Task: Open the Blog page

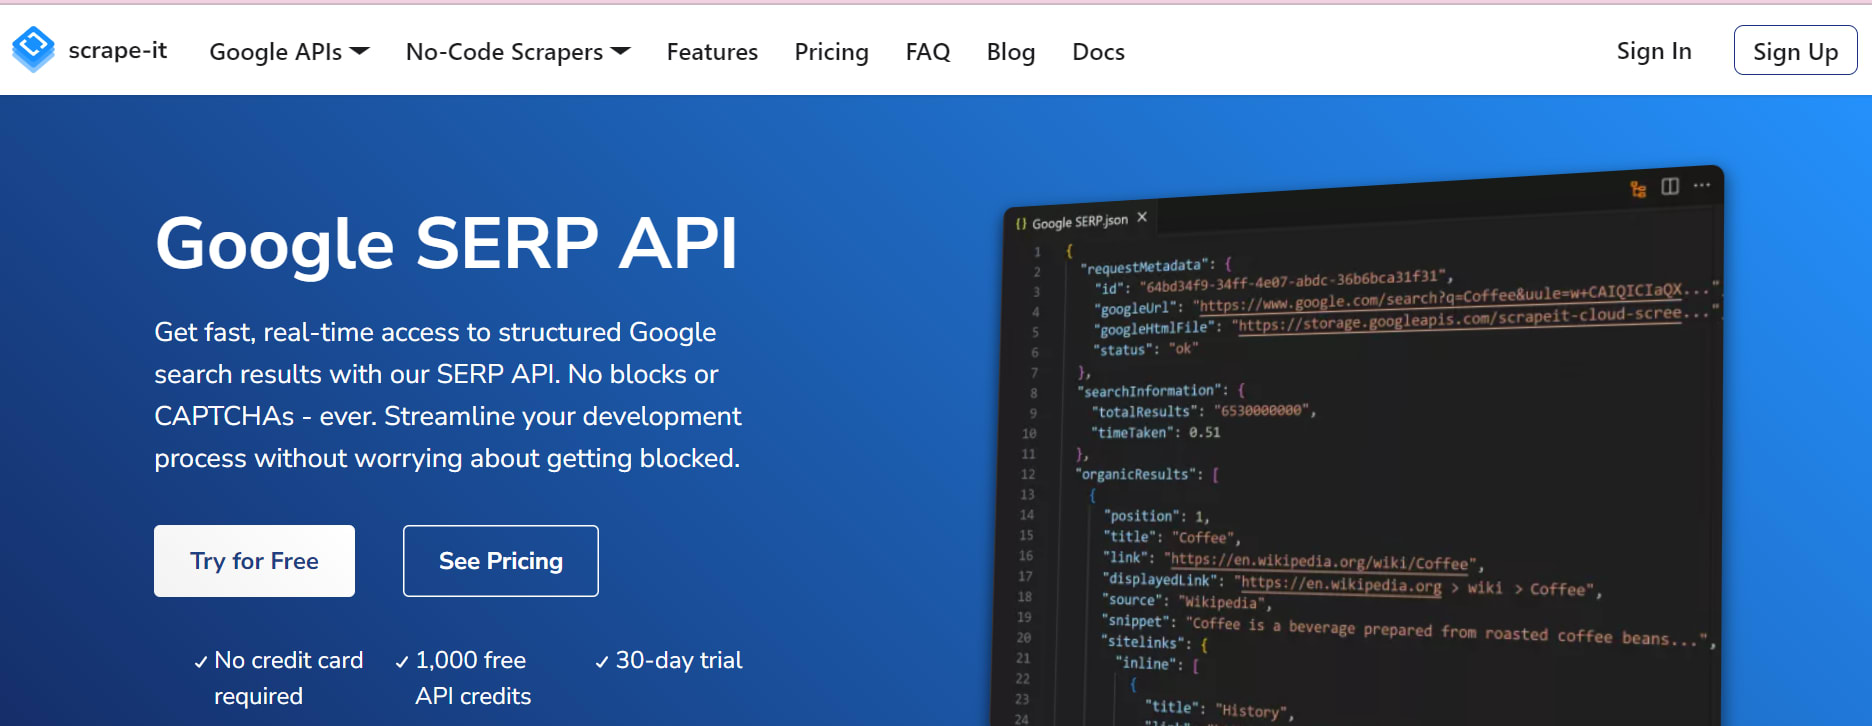Action: 1011,52
